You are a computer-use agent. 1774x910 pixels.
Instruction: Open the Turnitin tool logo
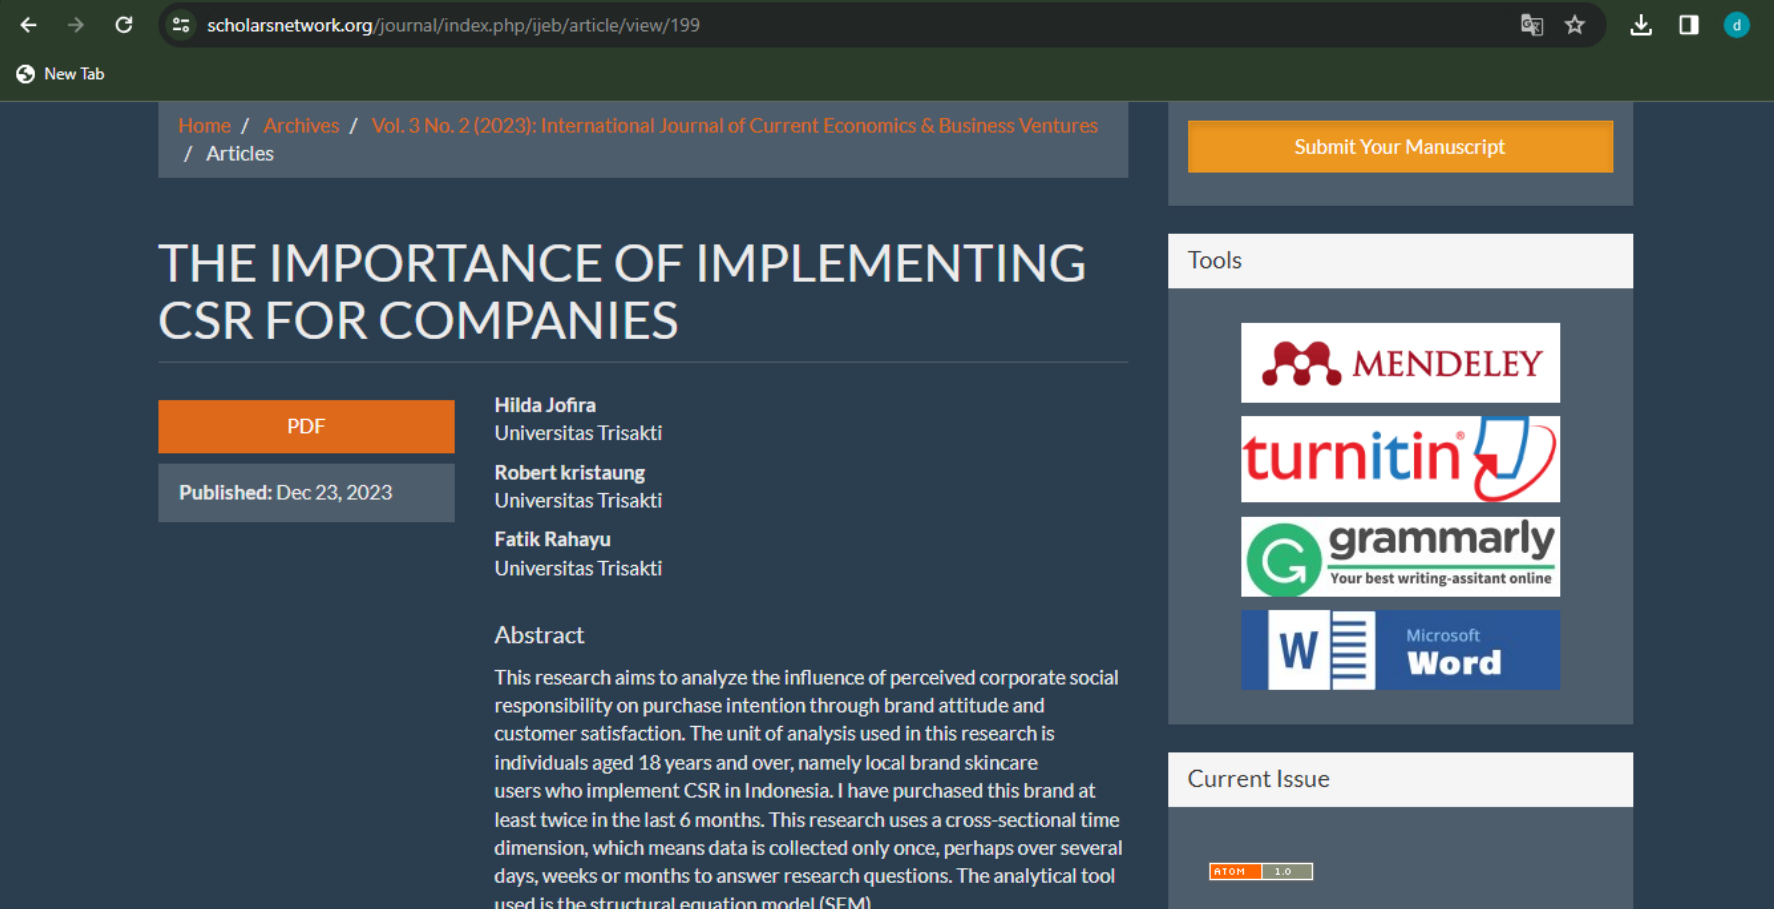[x=1399, y=459]
